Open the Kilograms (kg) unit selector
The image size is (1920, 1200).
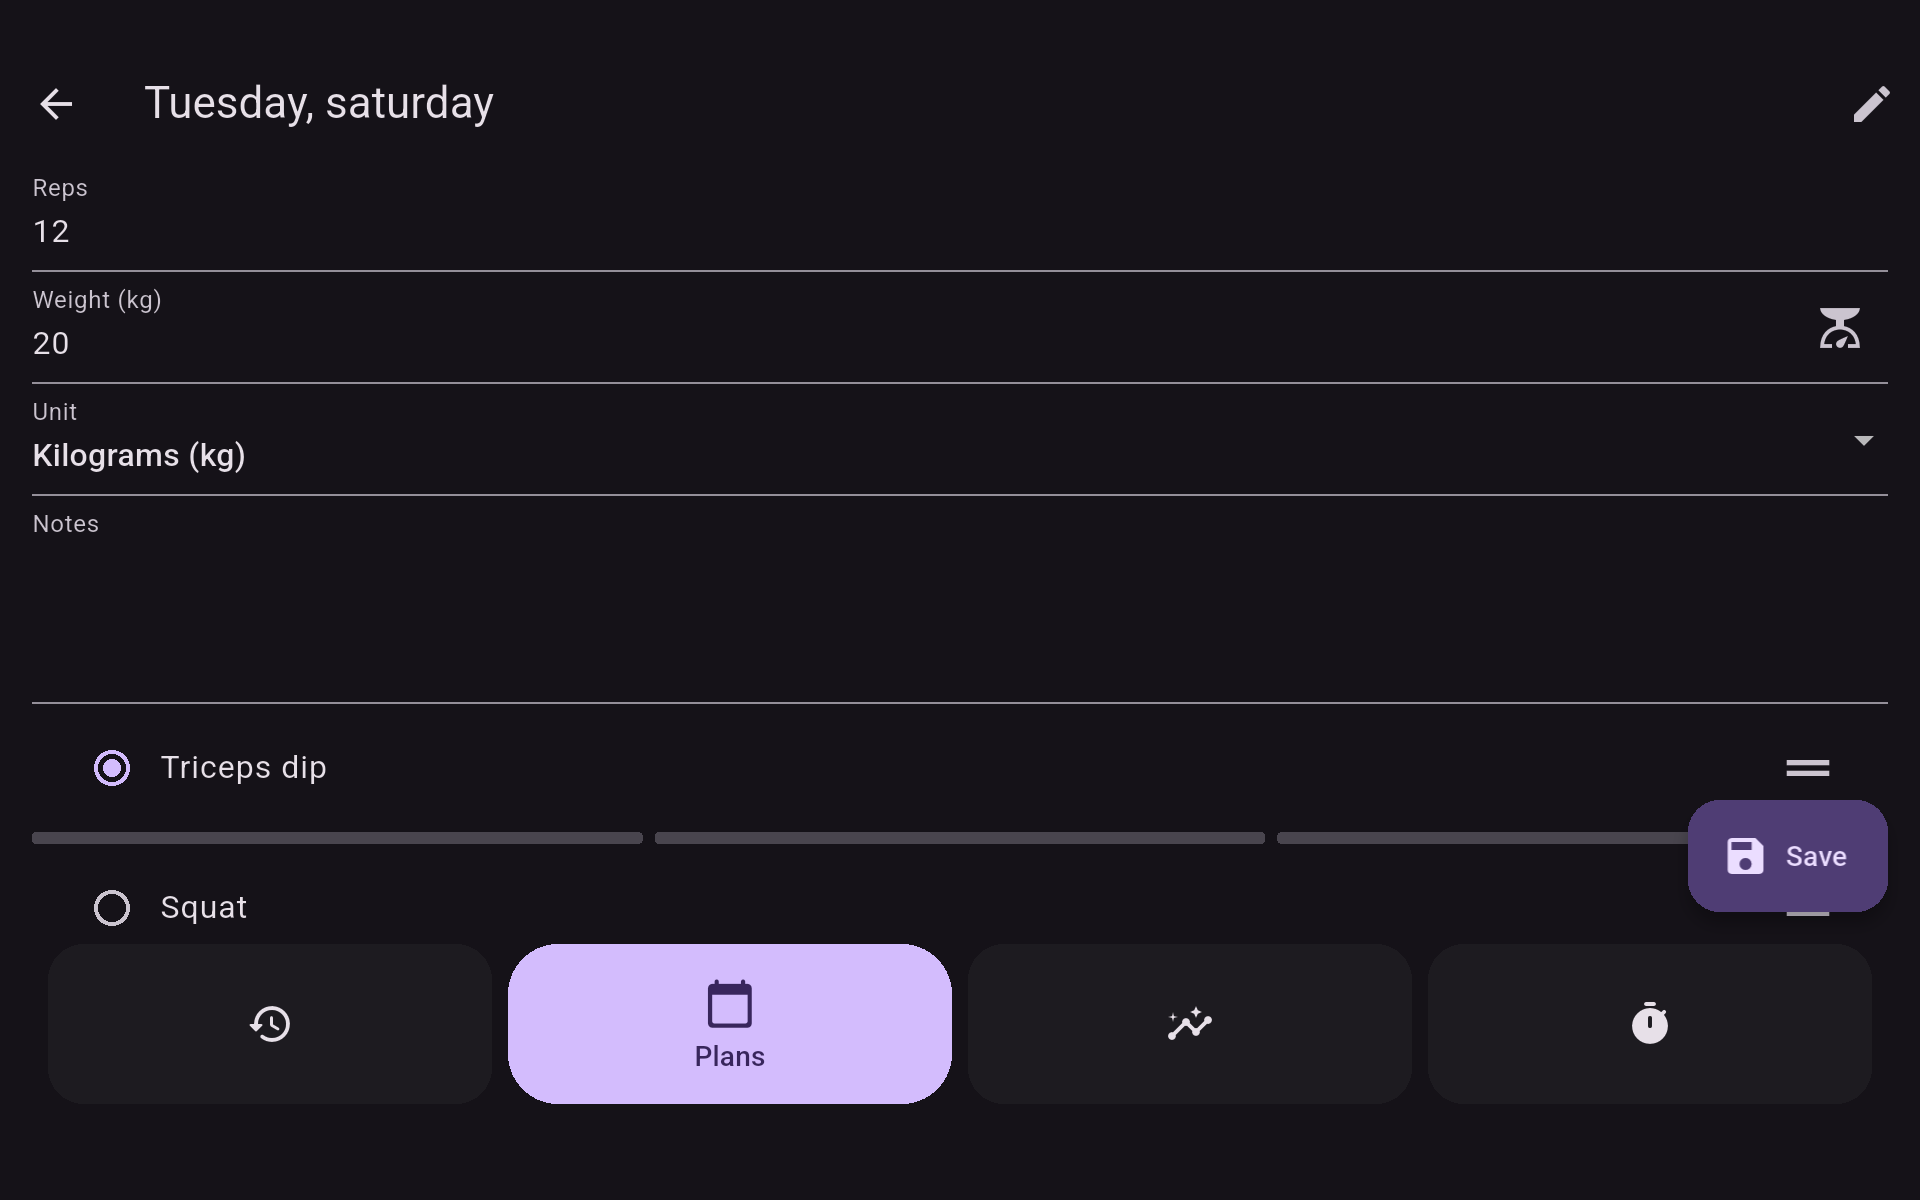click(140, 456)
